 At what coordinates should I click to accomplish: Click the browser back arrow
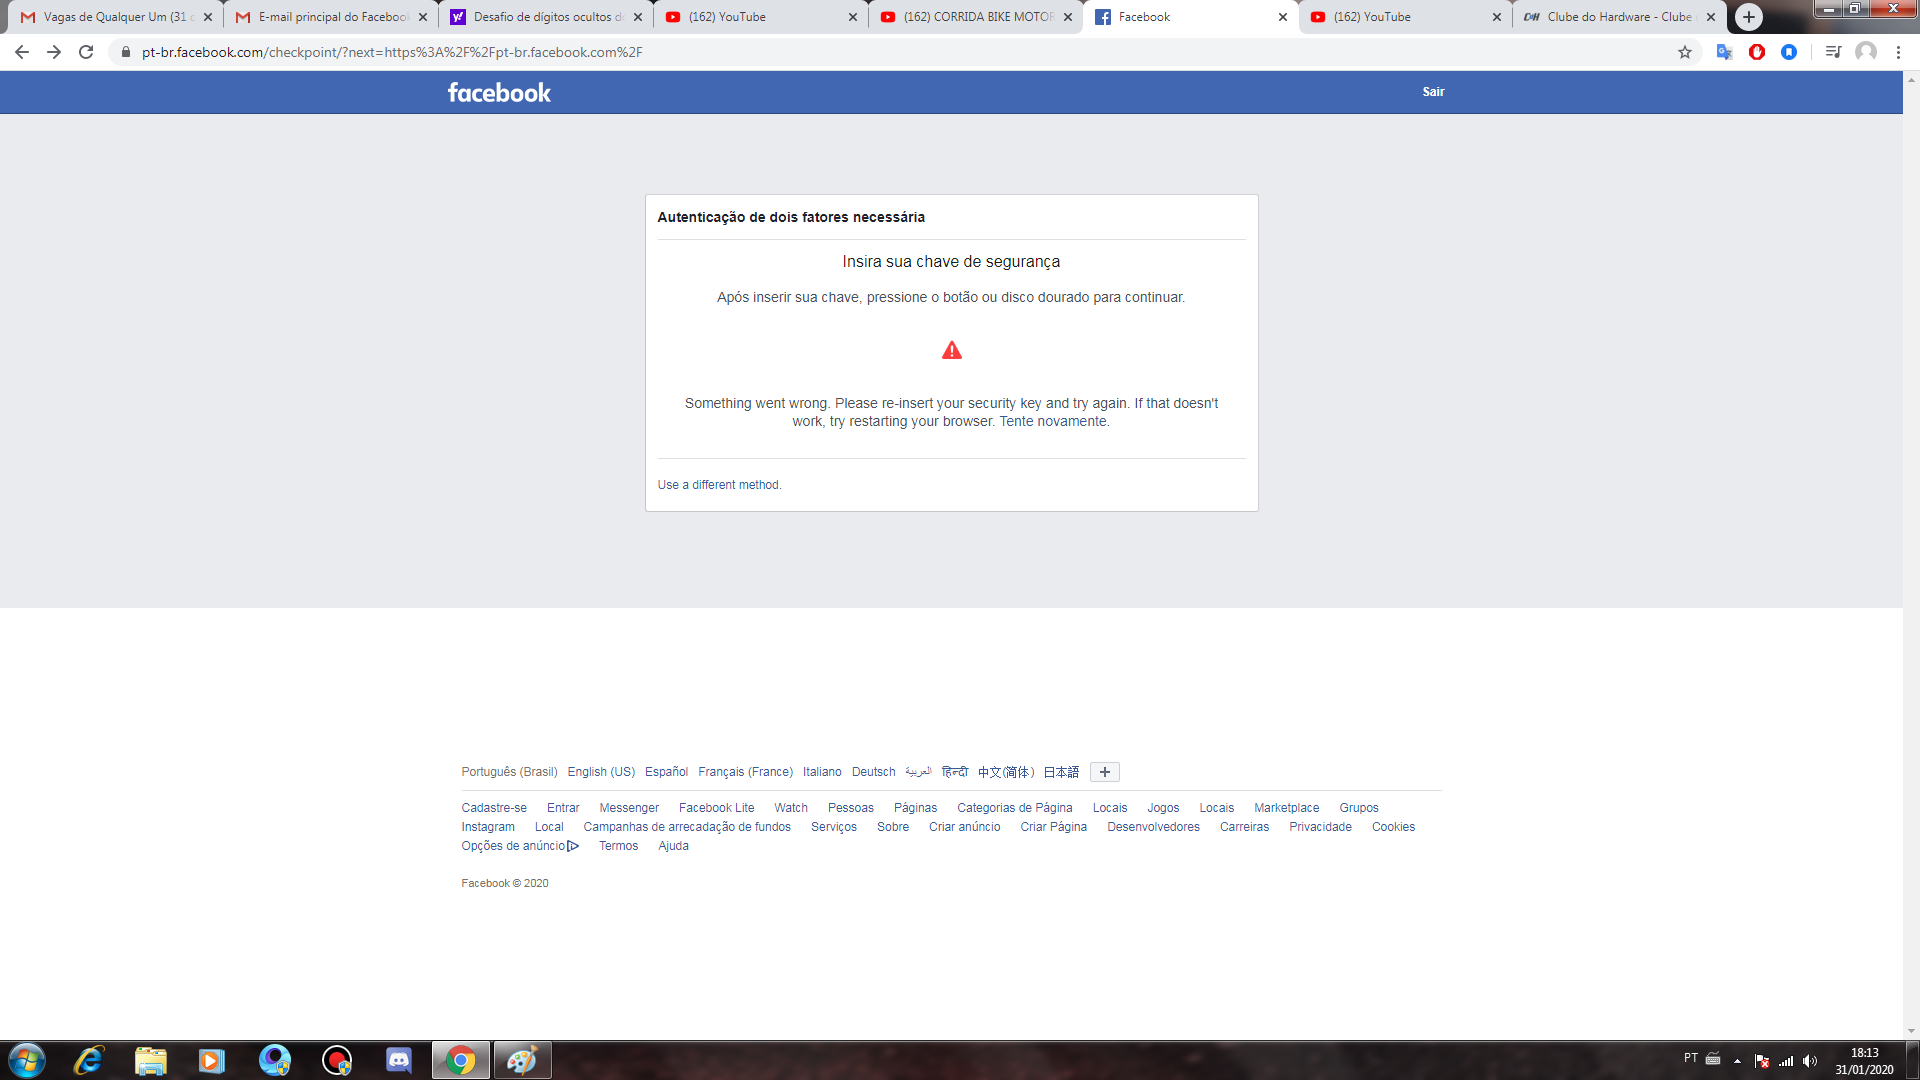[22, 52]
